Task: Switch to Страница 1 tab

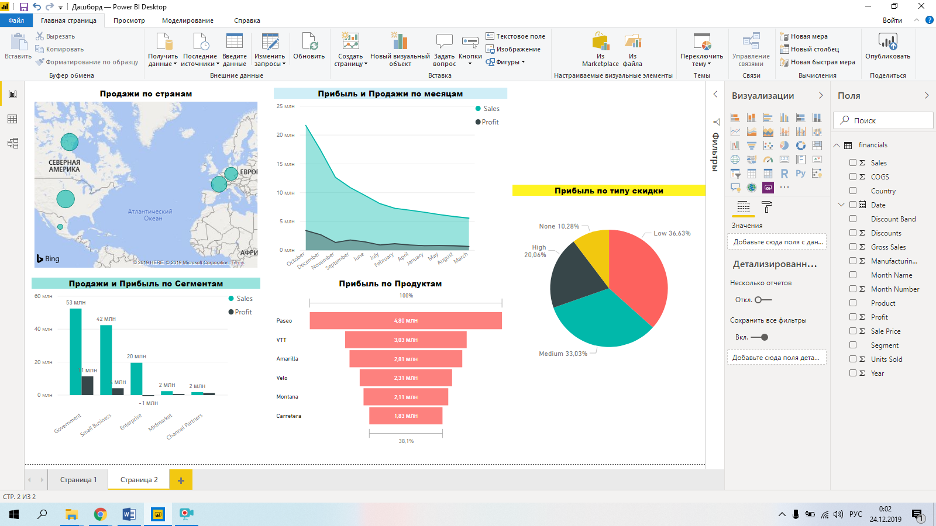Action: (78, 479)
